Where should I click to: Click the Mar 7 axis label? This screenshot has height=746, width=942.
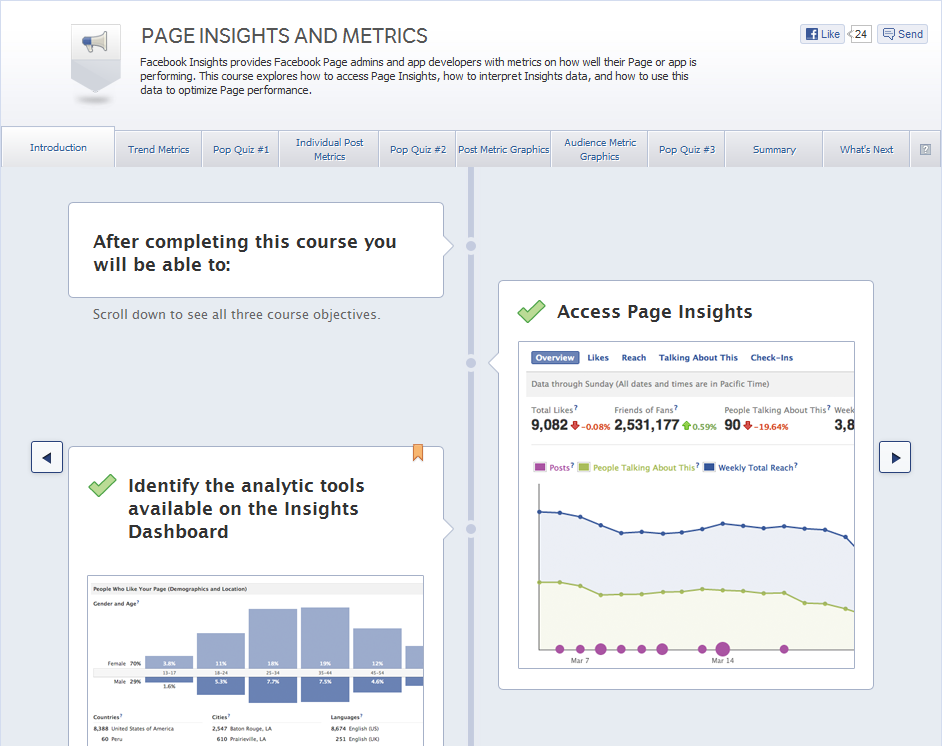(x=580, y=661)
